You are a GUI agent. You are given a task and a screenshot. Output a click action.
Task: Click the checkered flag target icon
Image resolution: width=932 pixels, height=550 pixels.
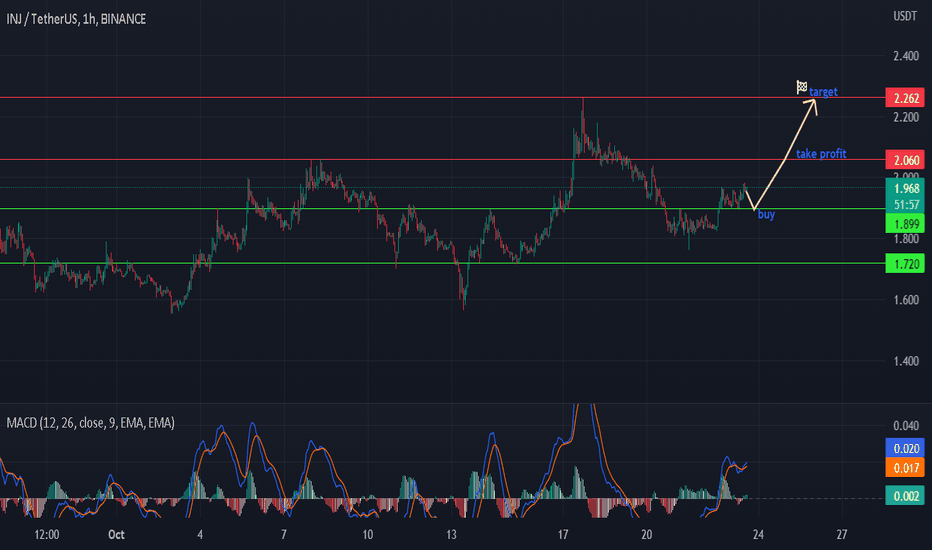801,87
